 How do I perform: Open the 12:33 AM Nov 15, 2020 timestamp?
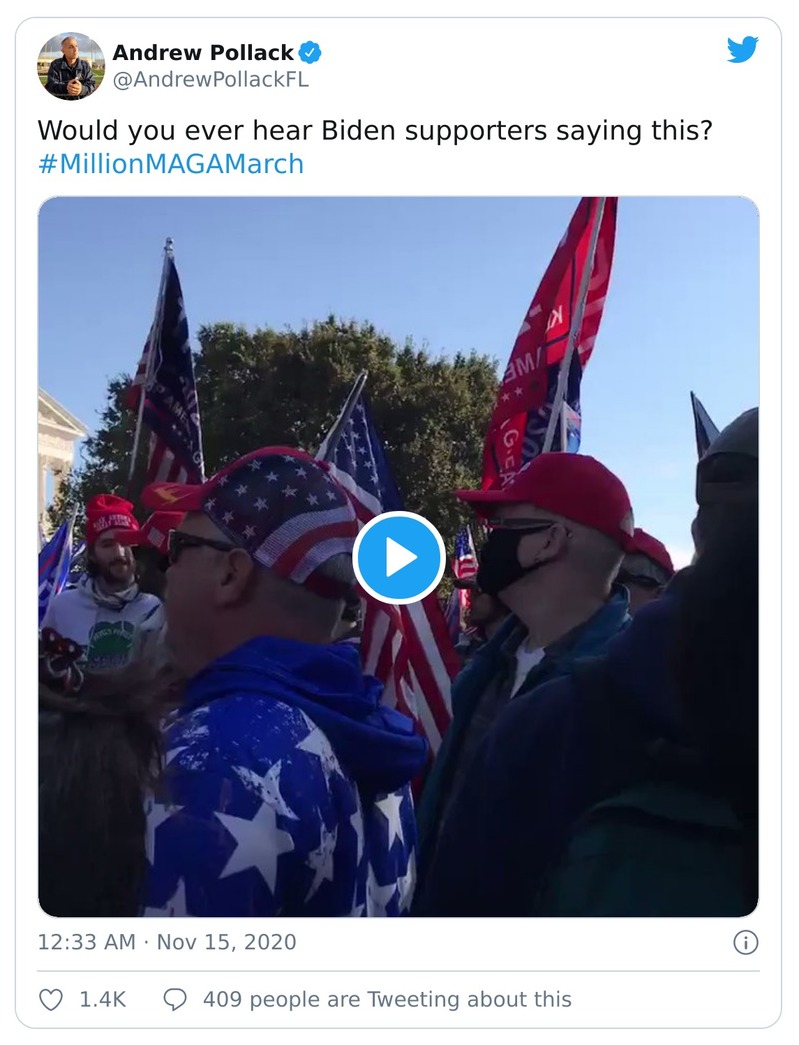click(167, 942)
